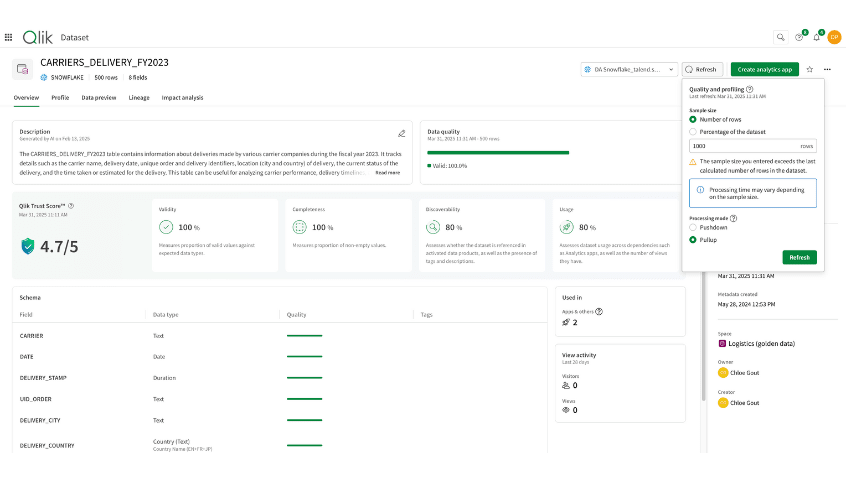The height and width of the screenshot is (496, 846).
Task: Click the top Refresh toolbar button
Action: (702, 69)
